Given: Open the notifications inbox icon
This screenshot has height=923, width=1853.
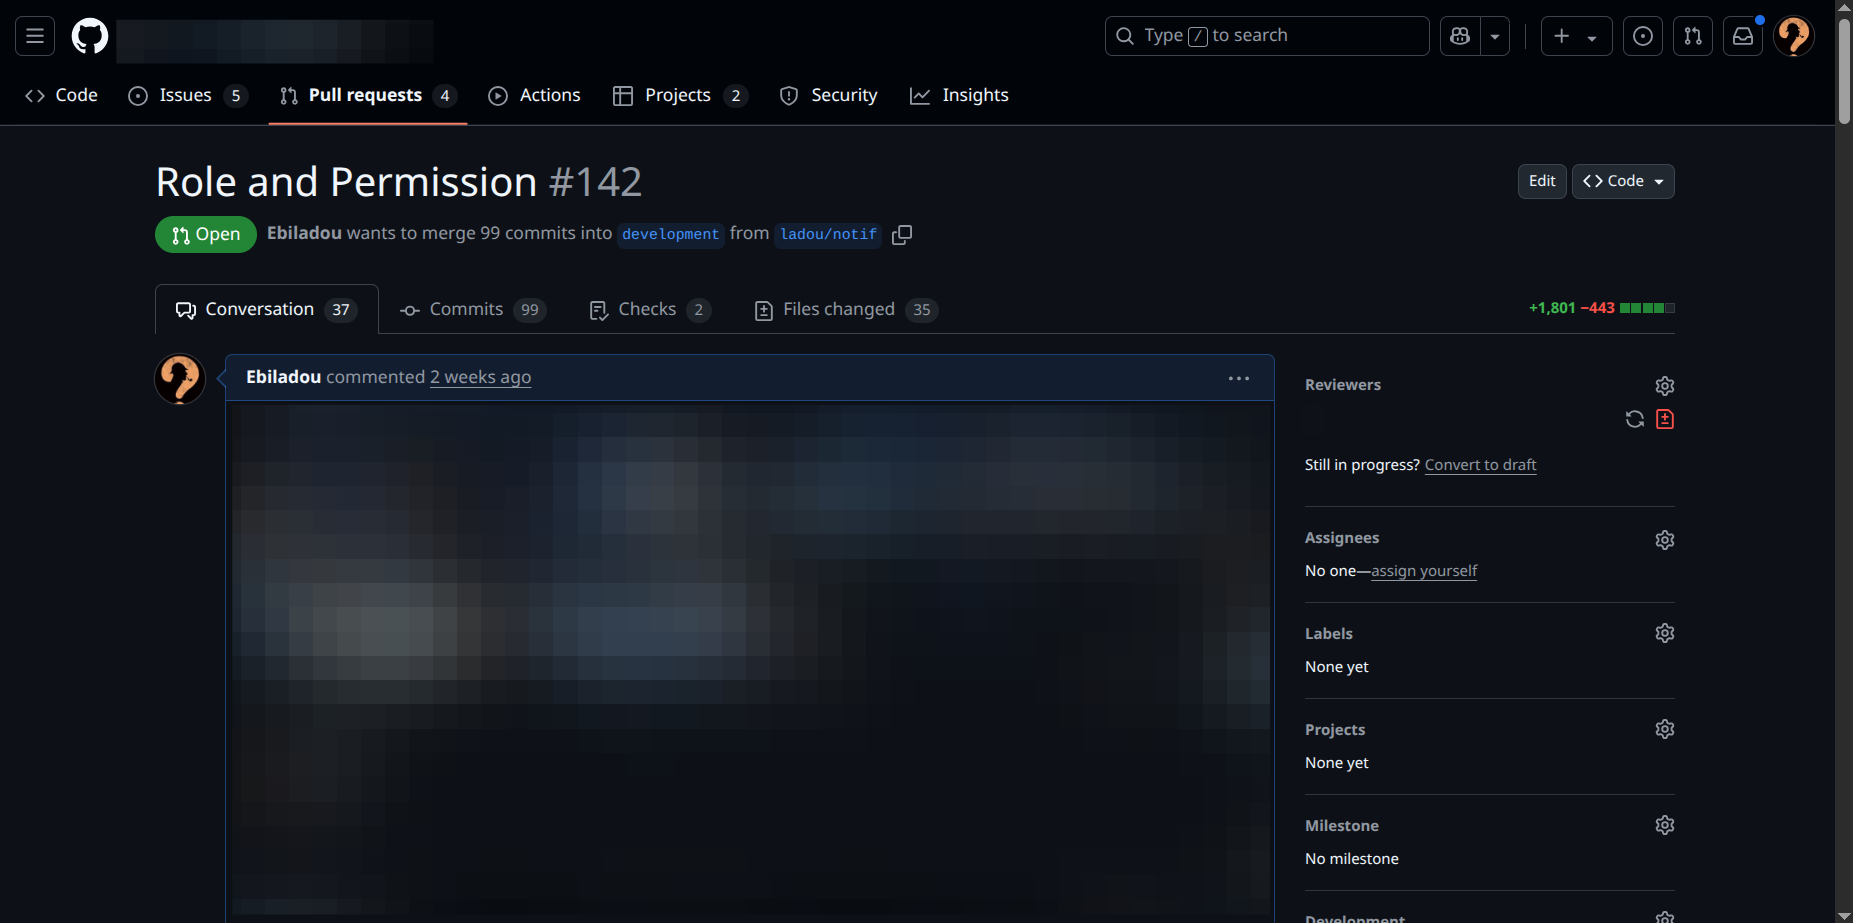Looking at the screenshot, I should pos(1743,36).
